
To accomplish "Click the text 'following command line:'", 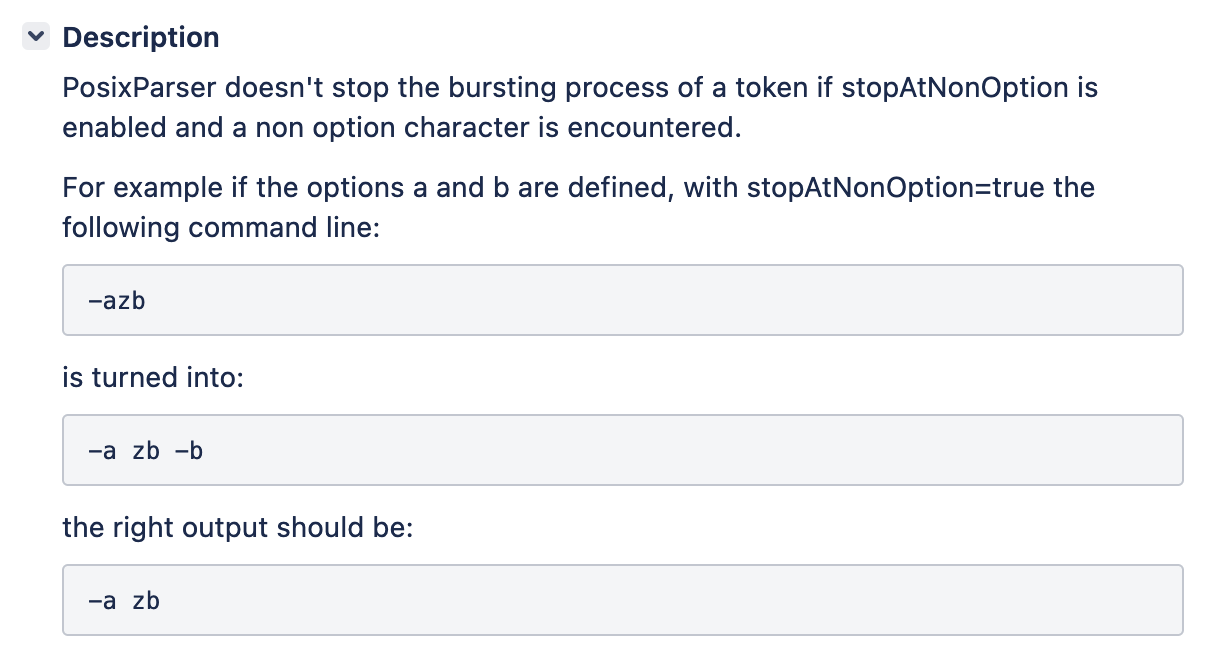I will pyautogui.click(x=221, y=227).
